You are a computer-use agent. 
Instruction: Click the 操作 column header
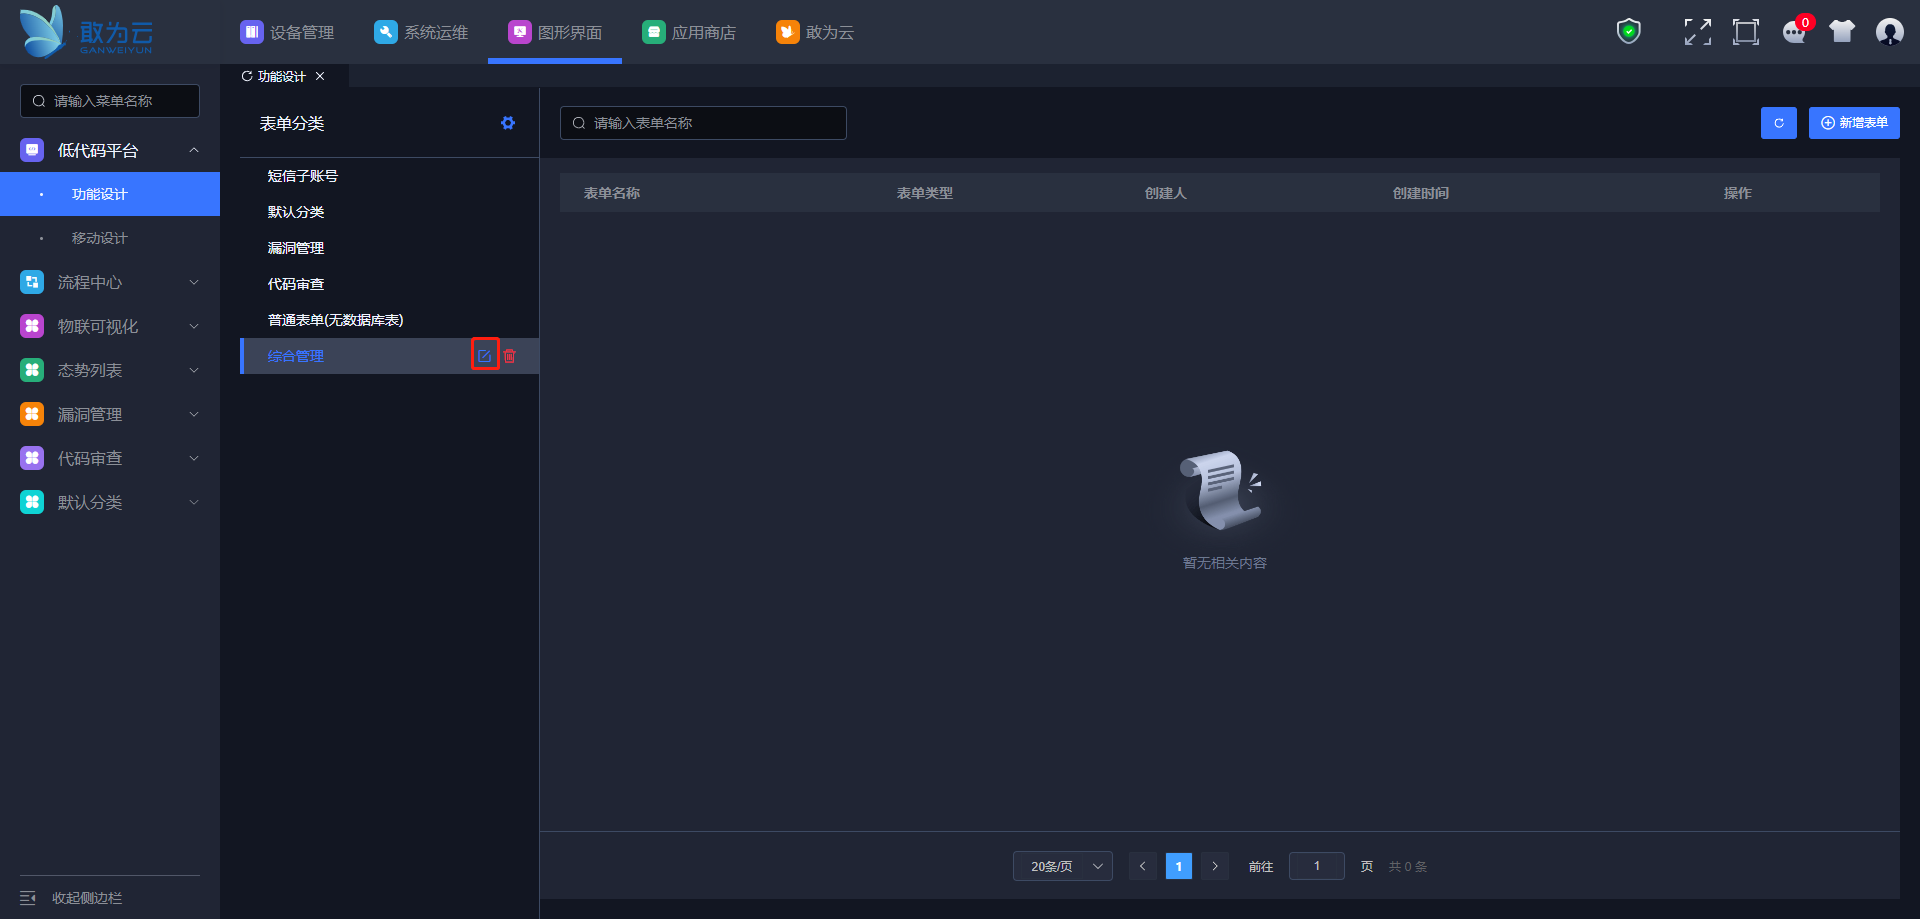point(1738,193)
